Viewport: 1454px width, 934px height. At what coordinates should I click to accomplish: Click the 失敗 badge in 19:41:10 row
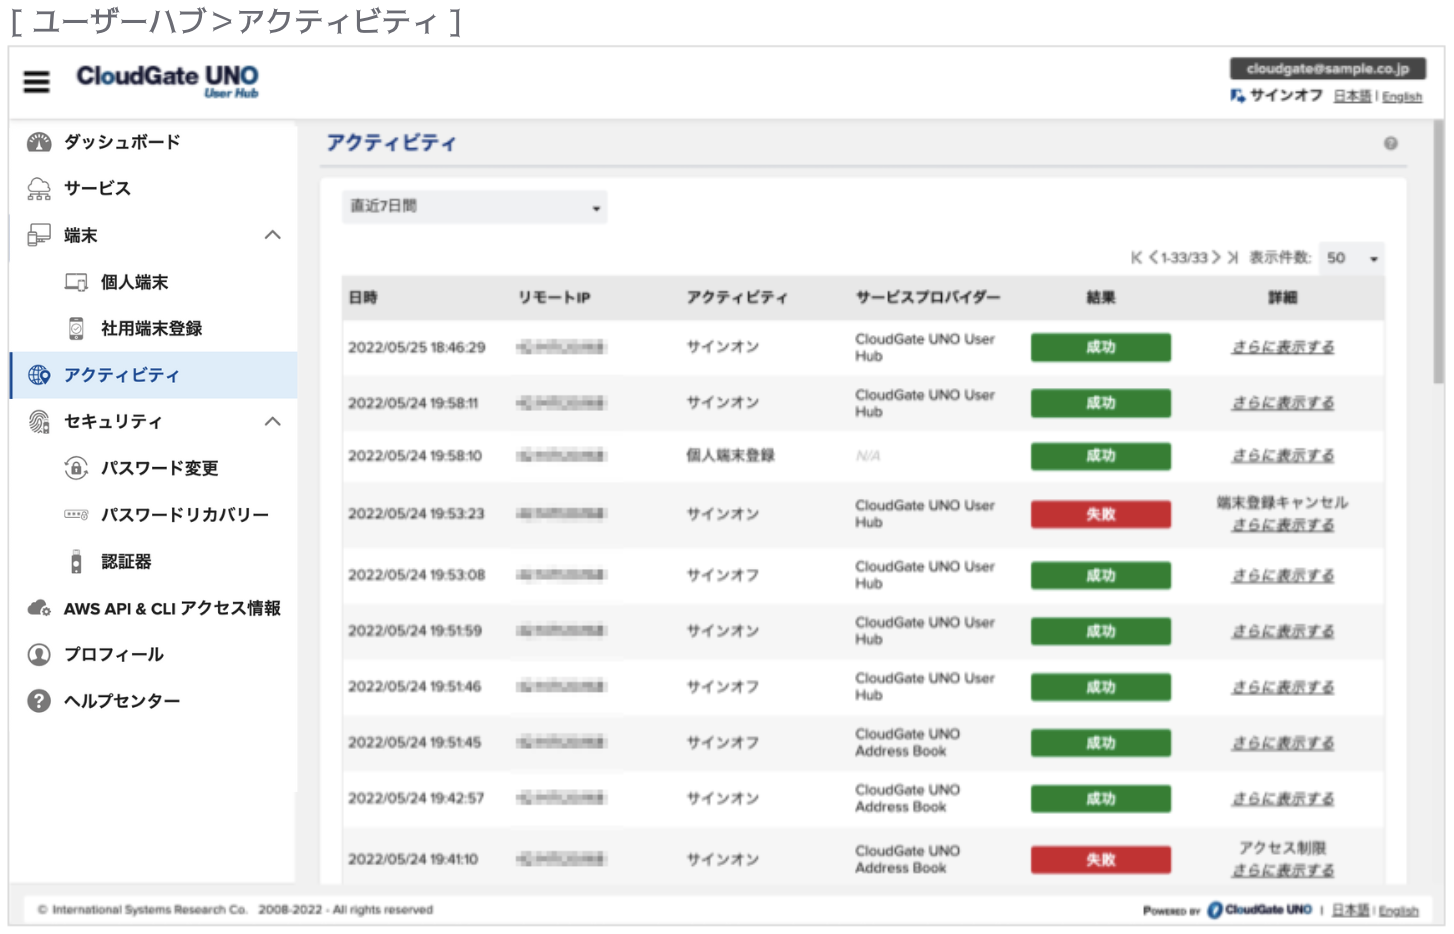pyautogui.click(x=1101, y=860)
